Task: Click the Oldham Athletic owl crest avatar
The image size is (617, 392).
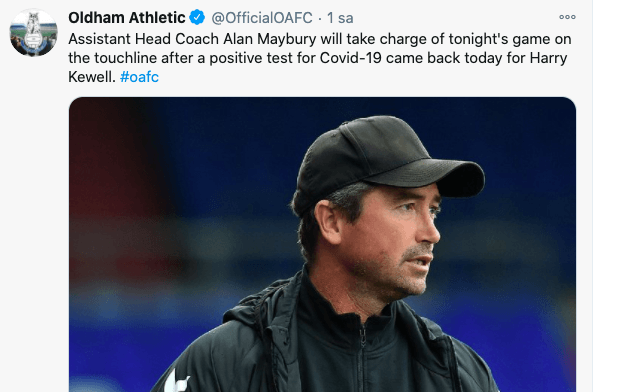Action: (x=33, y=32)
